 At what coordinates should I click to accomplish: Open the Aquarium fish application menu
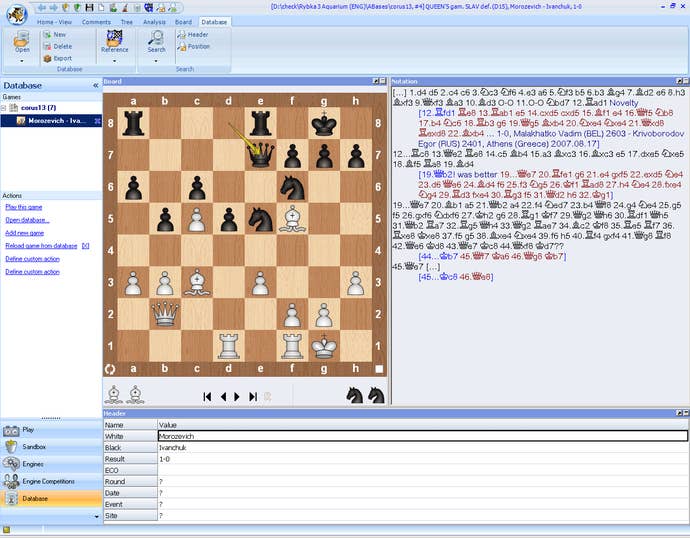click(17, 15)
